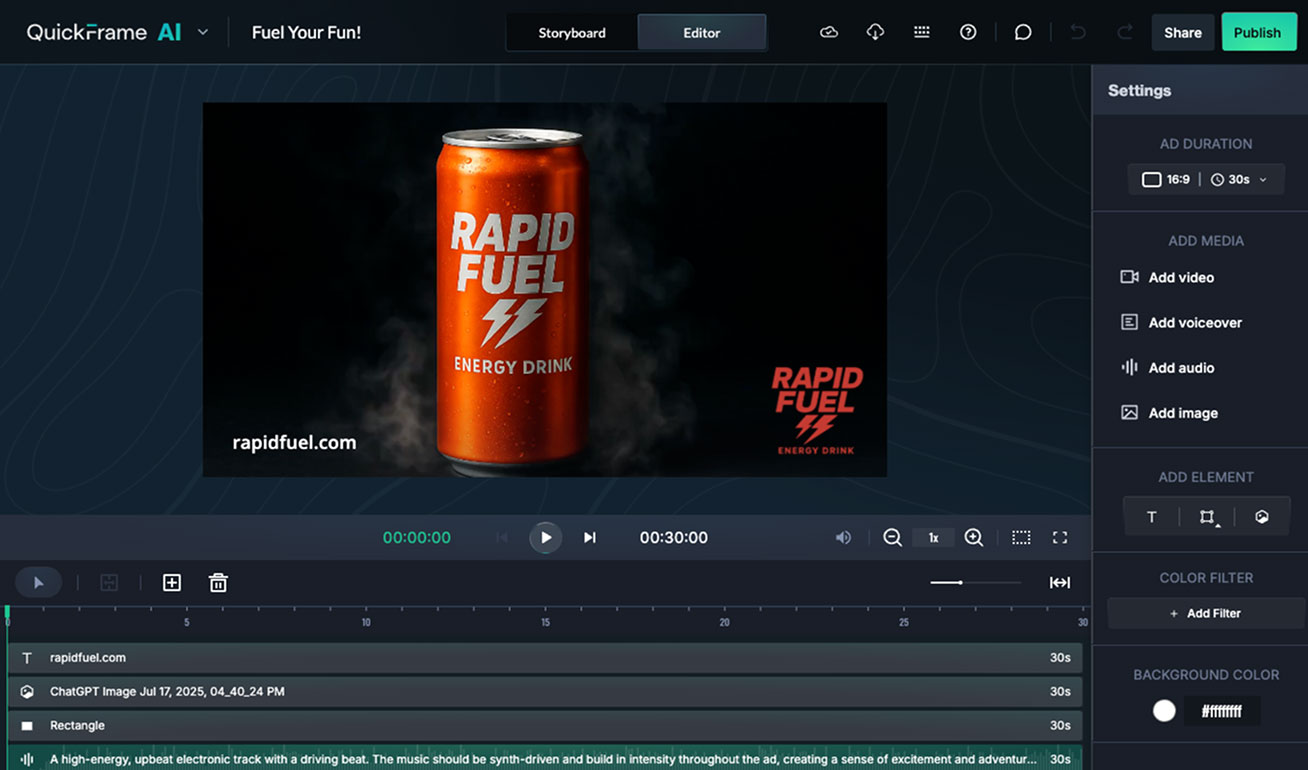Viewport: 1308px width, 770px height.
Task: Toggle the dashed safe-area frame icon
Action: [1020, 538]
